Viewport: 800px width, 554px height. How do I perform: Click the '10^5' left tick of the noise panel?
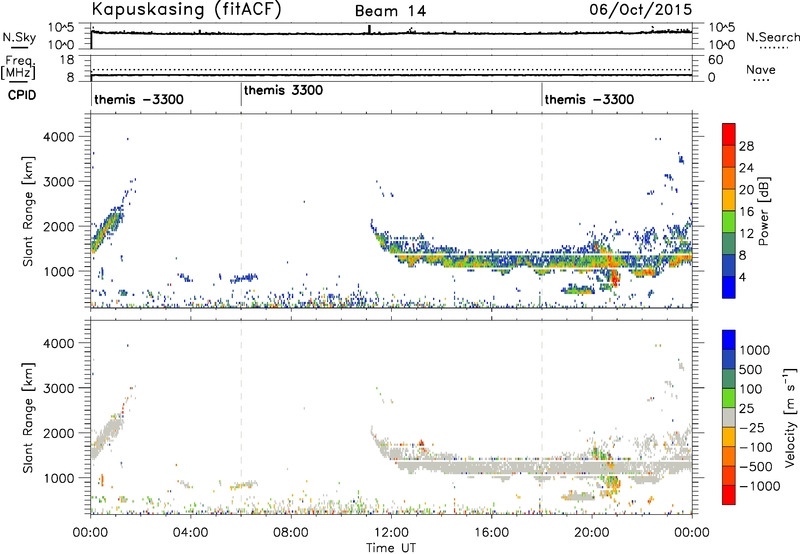click(61, 27)
